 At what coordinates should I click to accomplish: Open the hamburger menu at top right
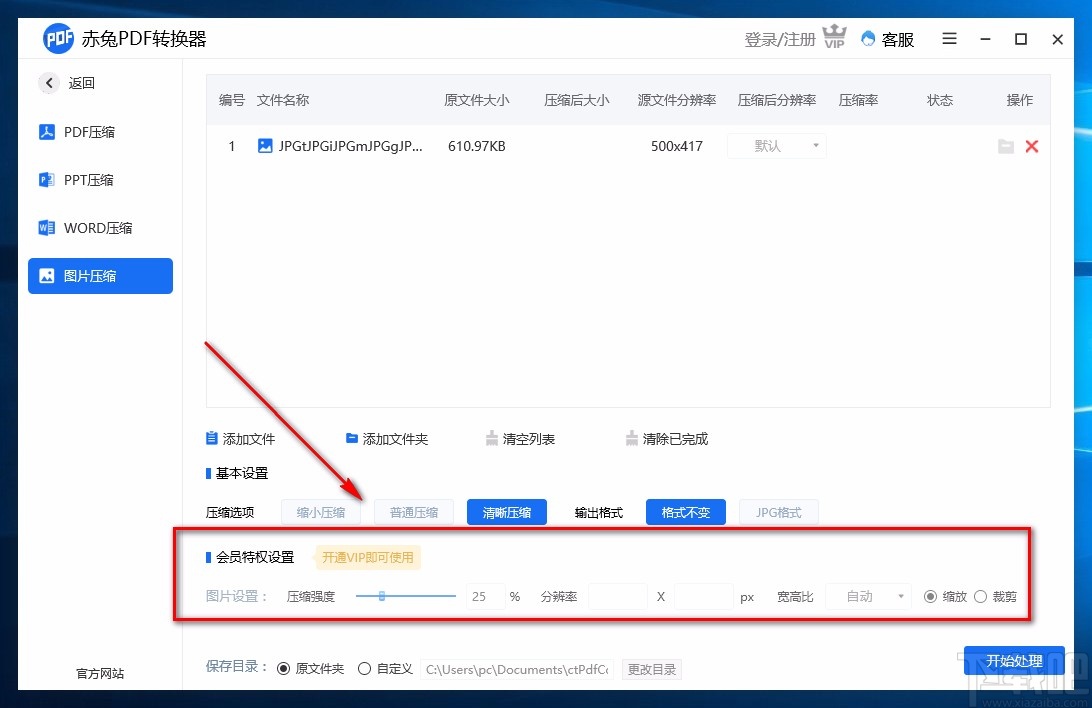coord(949,39)
